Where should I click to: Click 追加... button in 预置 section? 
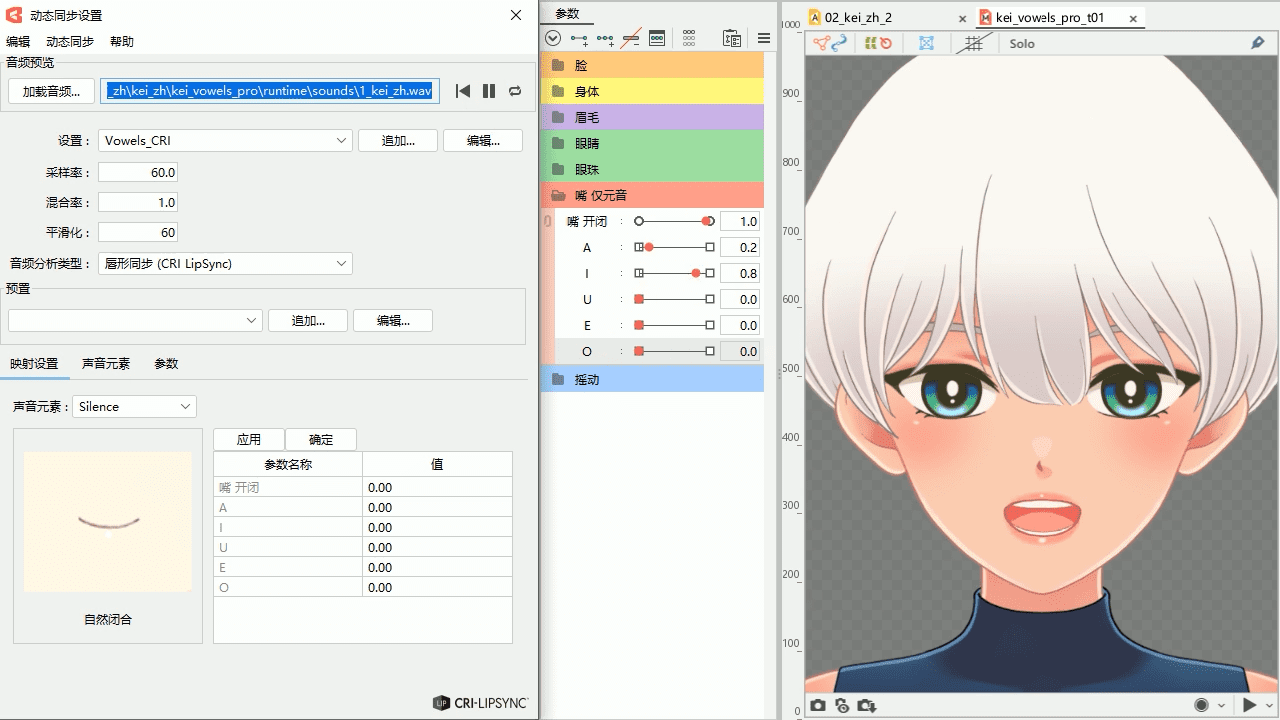click(308, 321)
